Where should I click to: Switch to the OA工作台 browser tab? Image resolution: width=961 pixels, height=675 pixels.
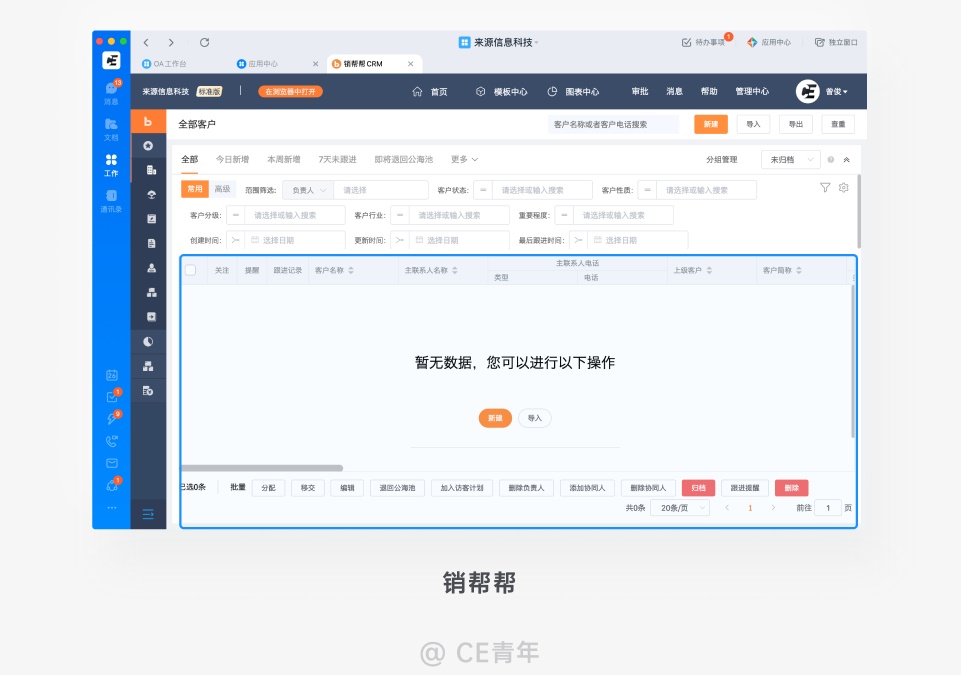[x=164, y=64]
